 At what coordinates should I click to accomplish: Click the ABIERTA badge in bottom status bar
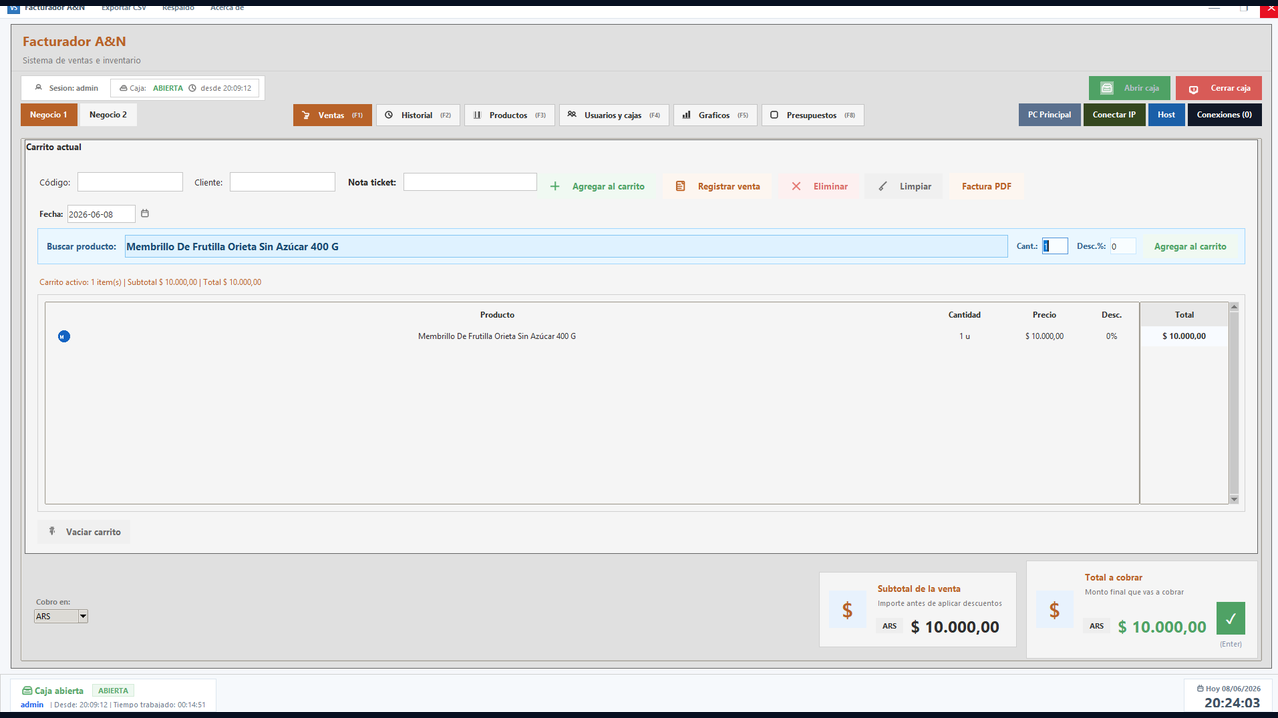[113, 691]
